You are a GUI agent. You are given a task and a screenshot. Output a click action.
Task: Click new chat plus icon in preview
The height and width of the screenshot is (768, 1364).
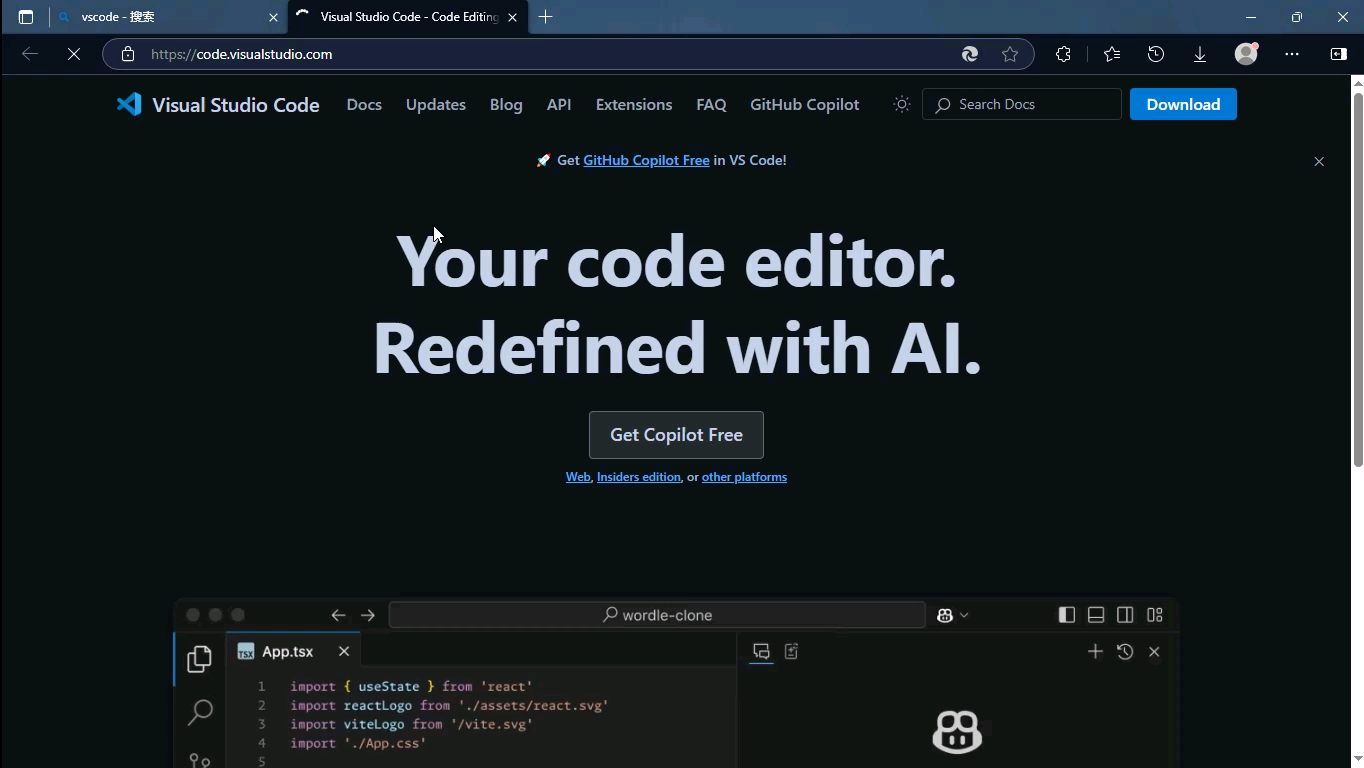pyautogui.click(x=1095, y=652)
